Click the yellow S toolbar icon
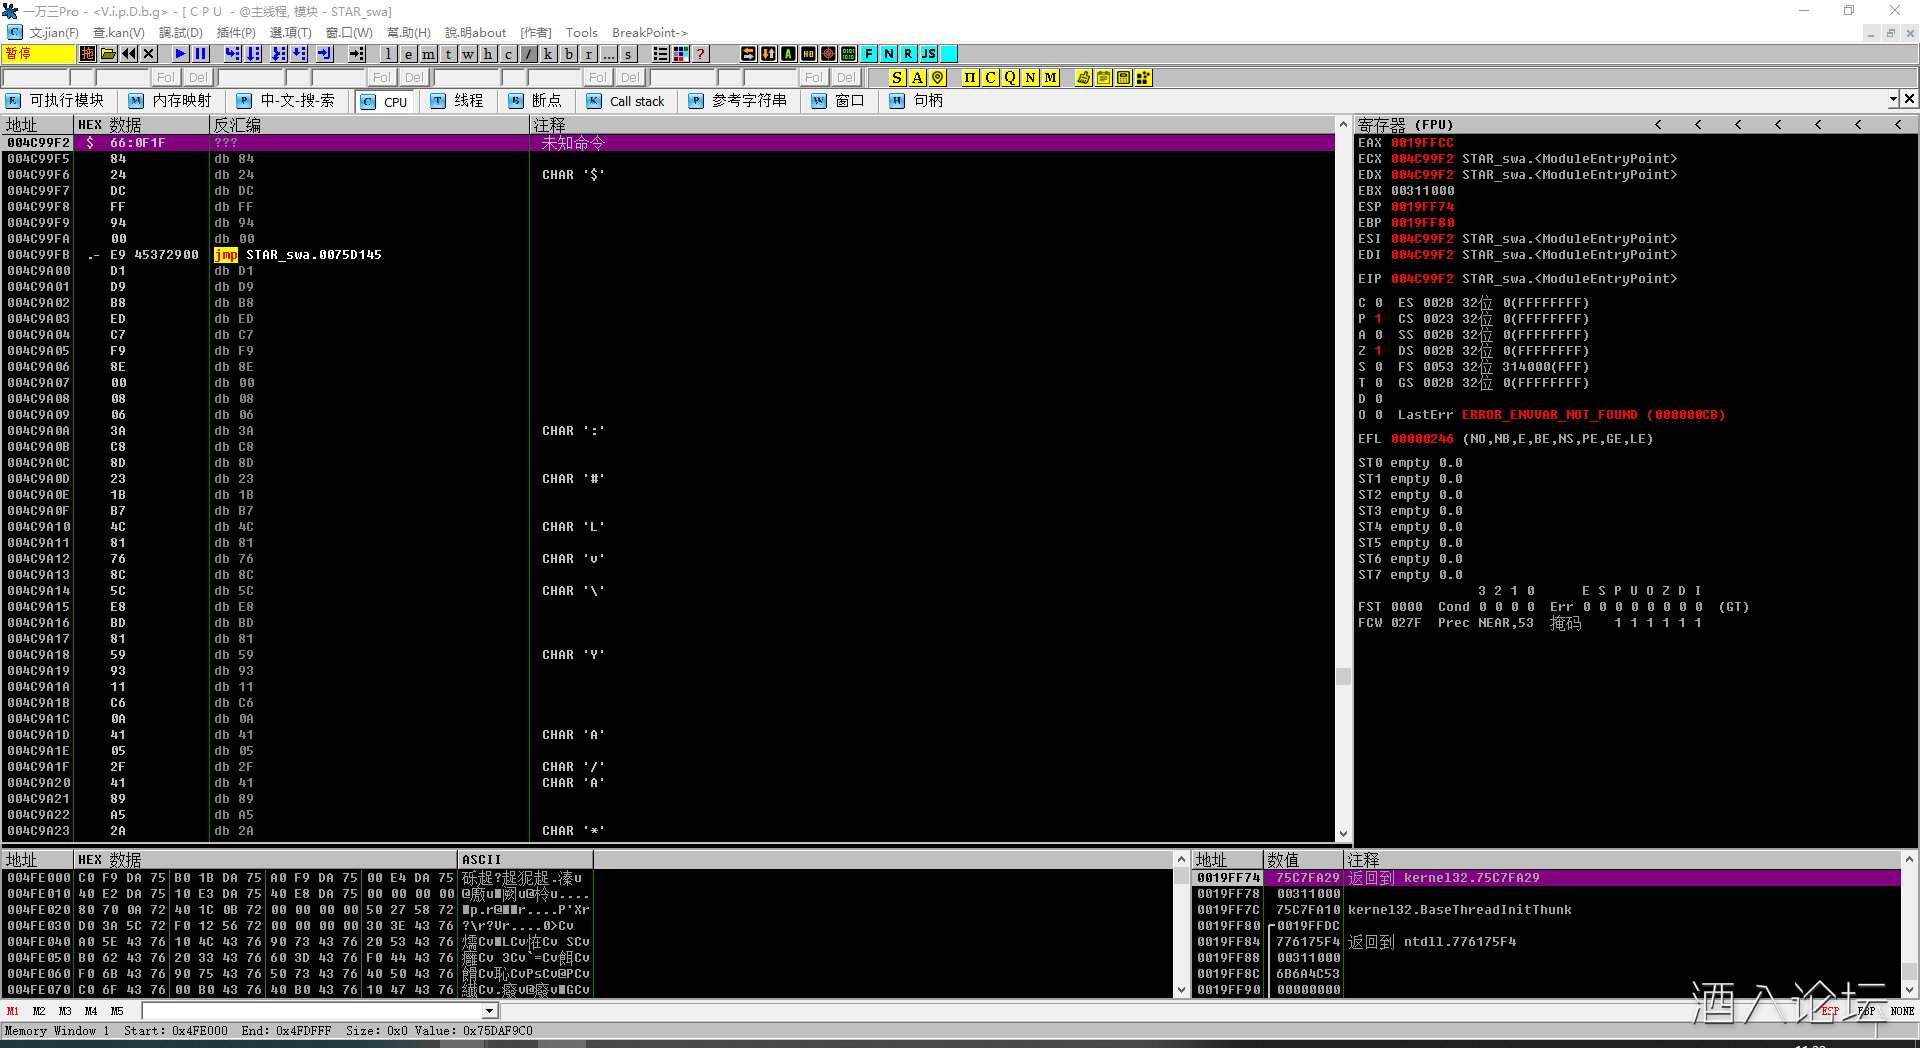This screenshot has width=1920, height=1048. click(x=897, y=78)
